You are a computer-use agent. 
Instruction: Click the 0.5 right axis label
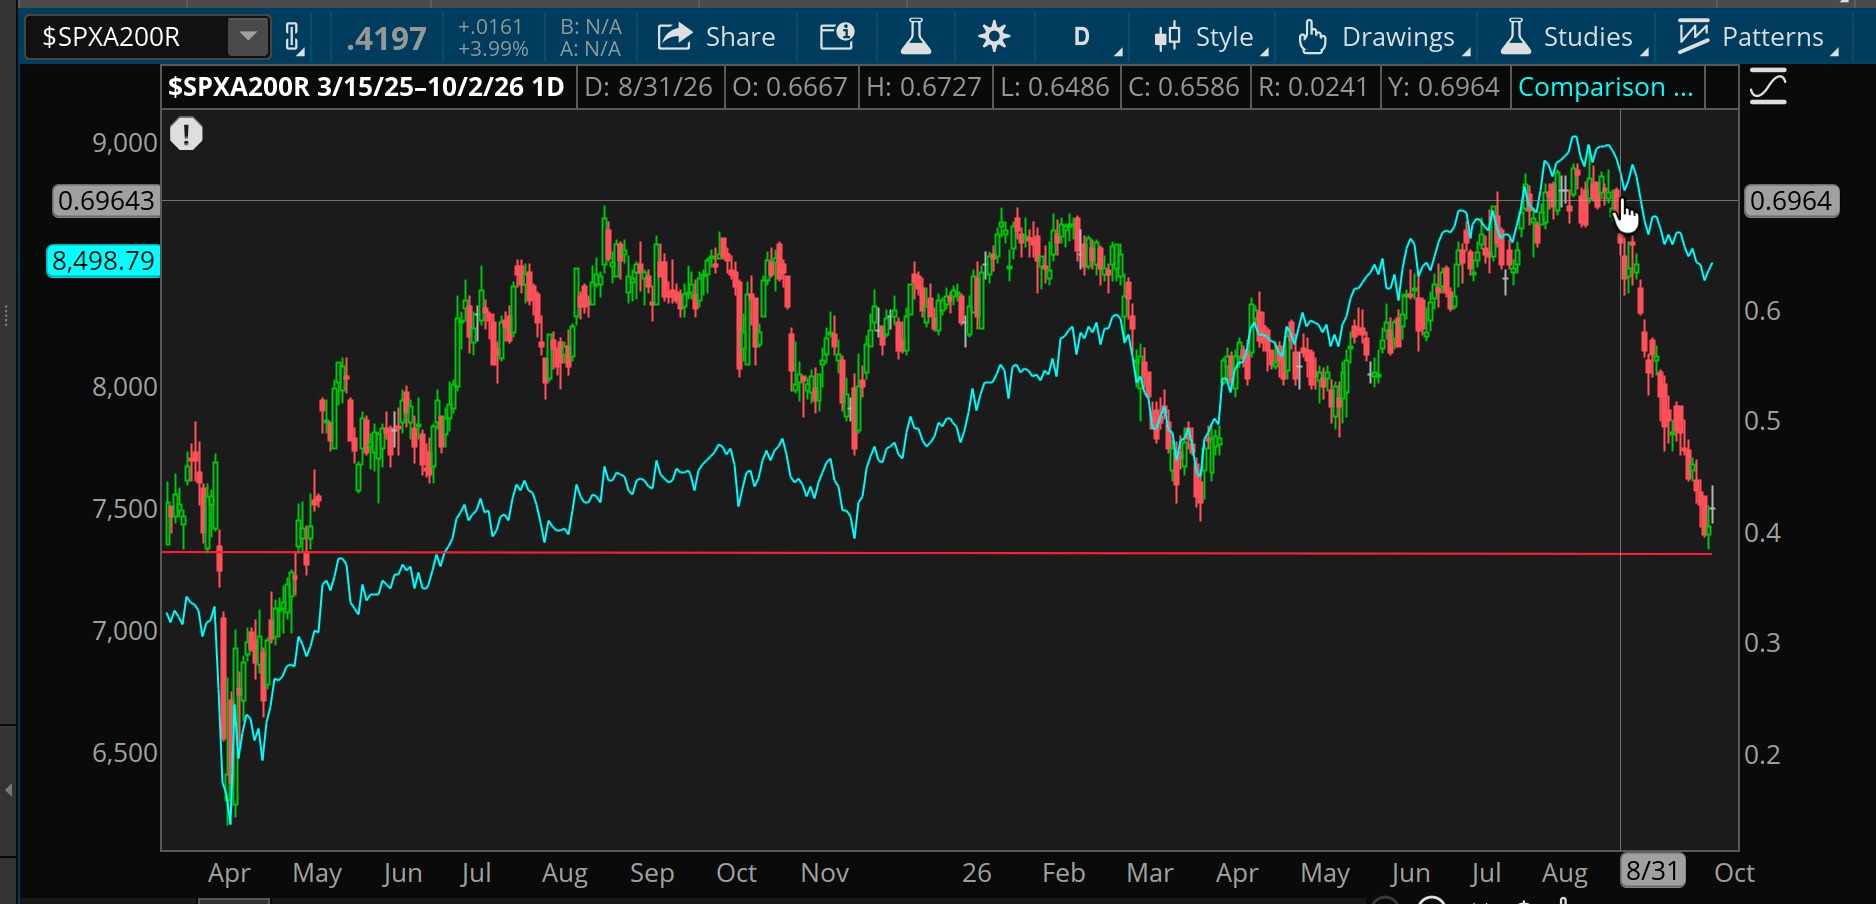pos(1762,421)
